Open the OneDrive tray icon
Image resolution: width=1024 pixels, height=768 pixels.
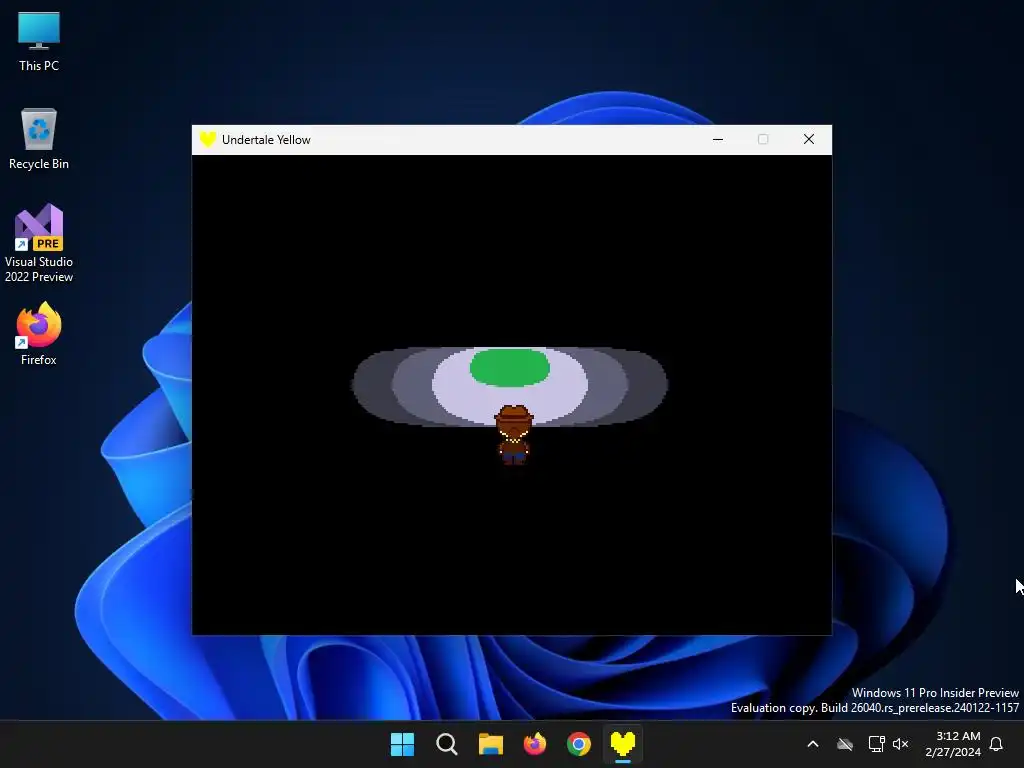(845, 744)
